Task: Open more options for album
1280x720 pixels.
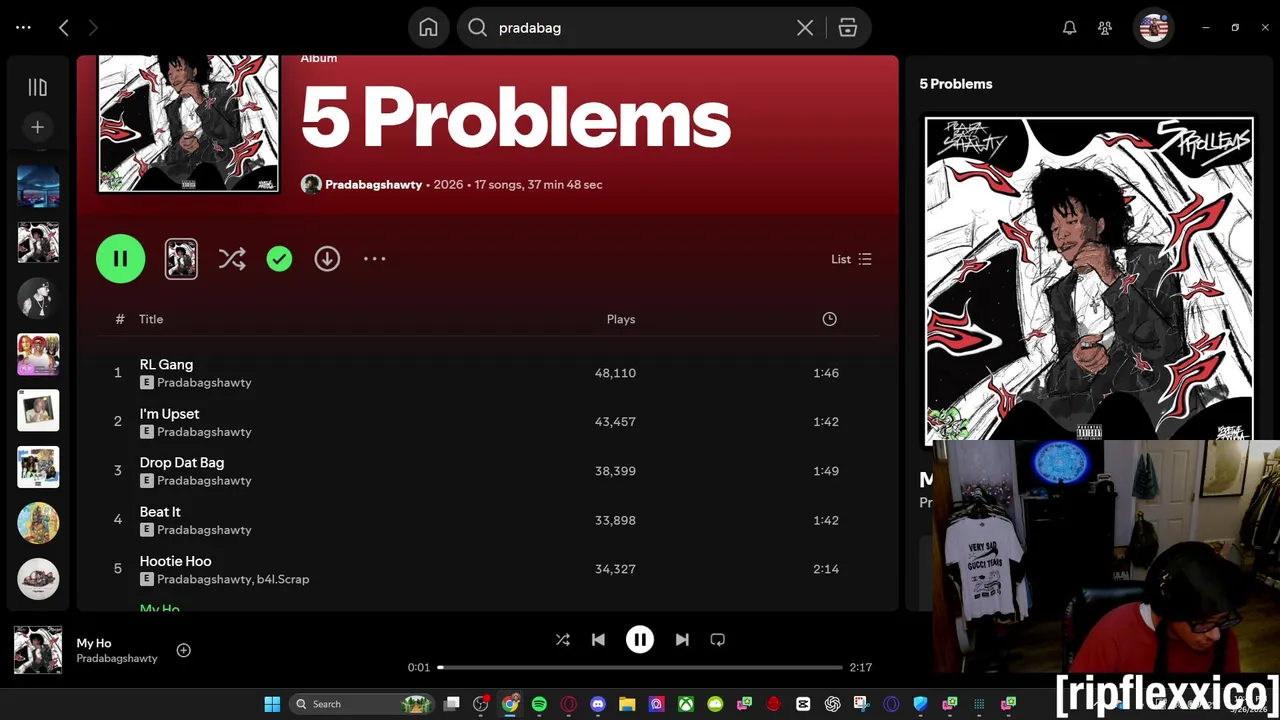Action: coord(374,259)
